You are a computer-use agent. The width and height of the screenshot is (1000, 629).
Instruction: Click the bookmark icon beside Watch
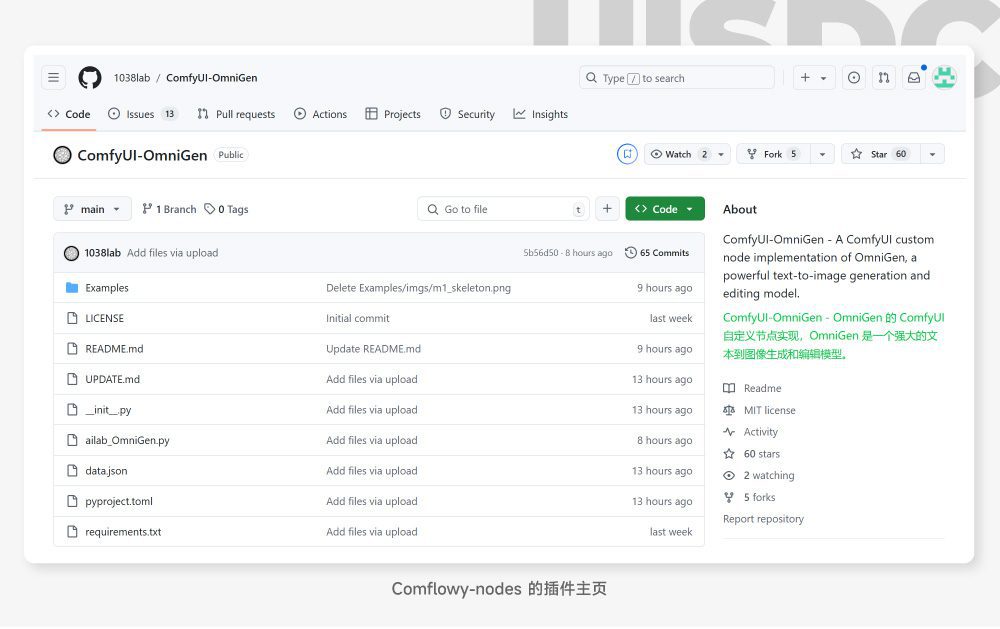627,154
